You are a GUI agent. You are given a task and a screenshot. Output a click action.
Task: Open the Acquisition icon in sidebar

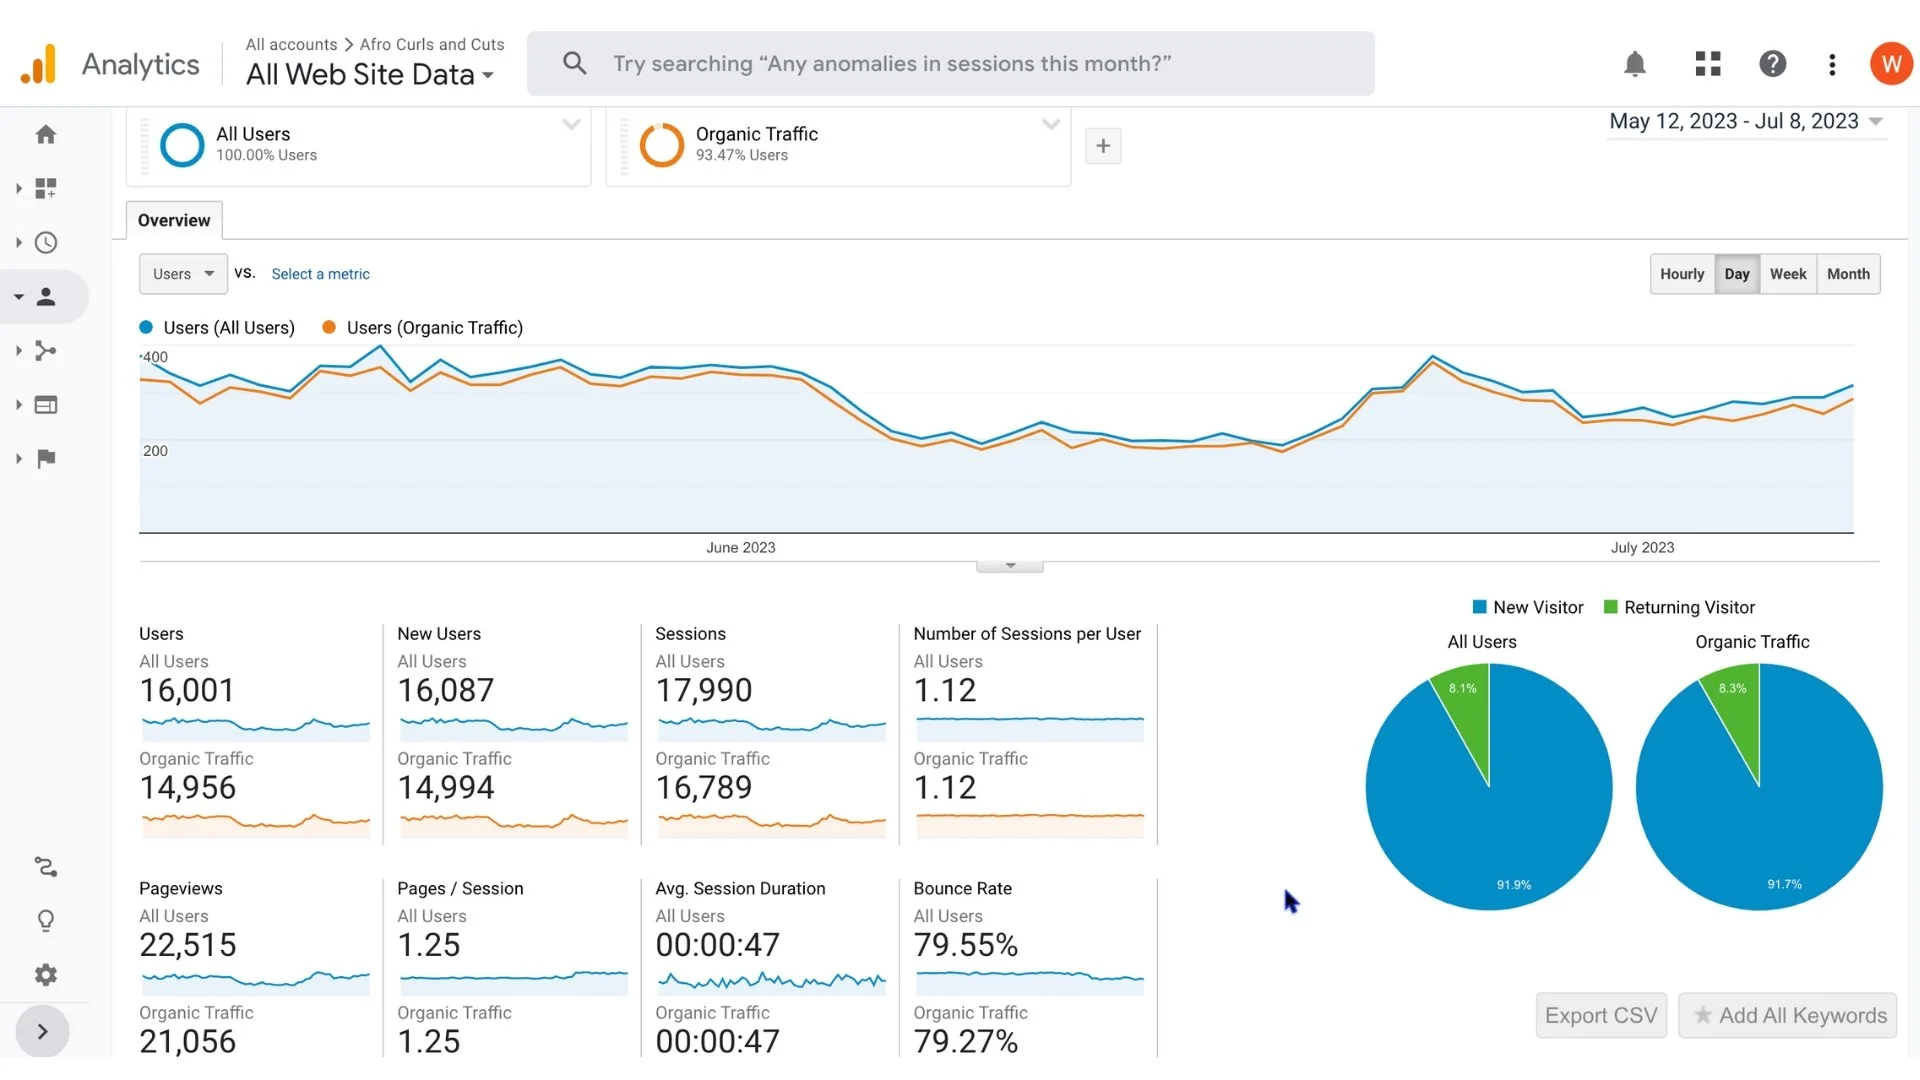coord(46,351)
